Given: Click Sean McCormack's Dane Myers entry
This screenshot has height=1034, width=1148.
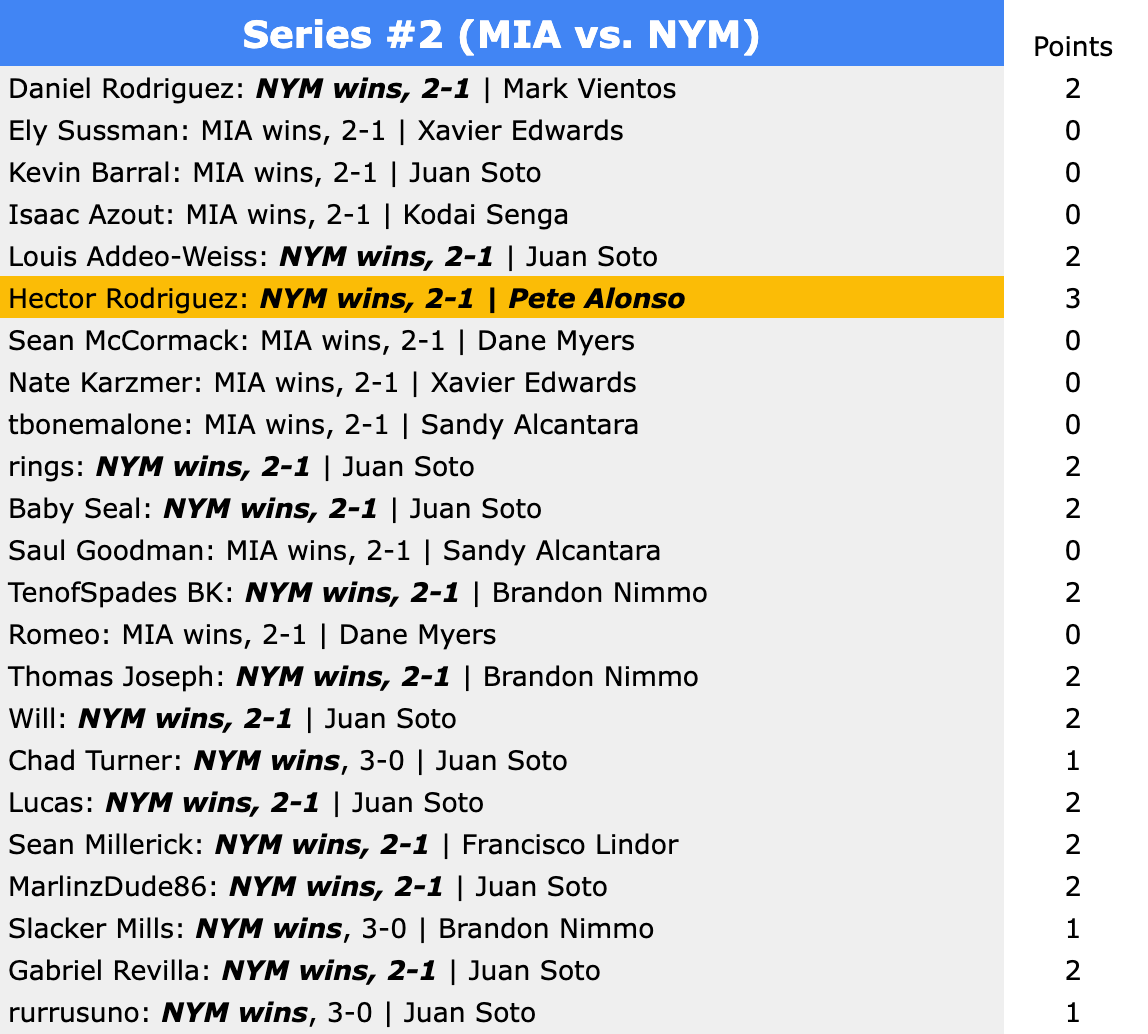Looking at the screenshot, I should (x=555, y=341).
